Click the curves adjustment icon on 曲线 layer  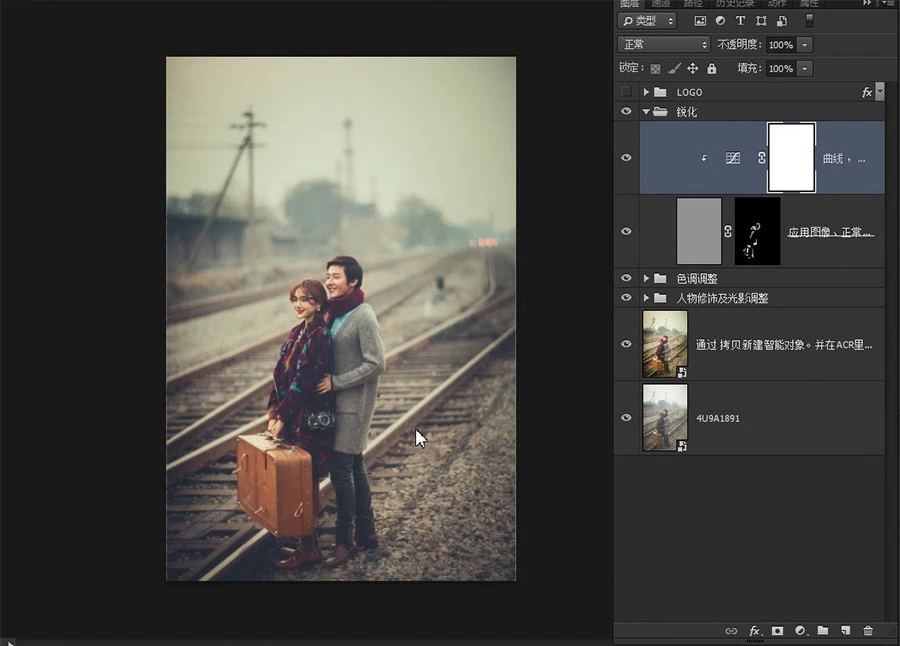733,158
